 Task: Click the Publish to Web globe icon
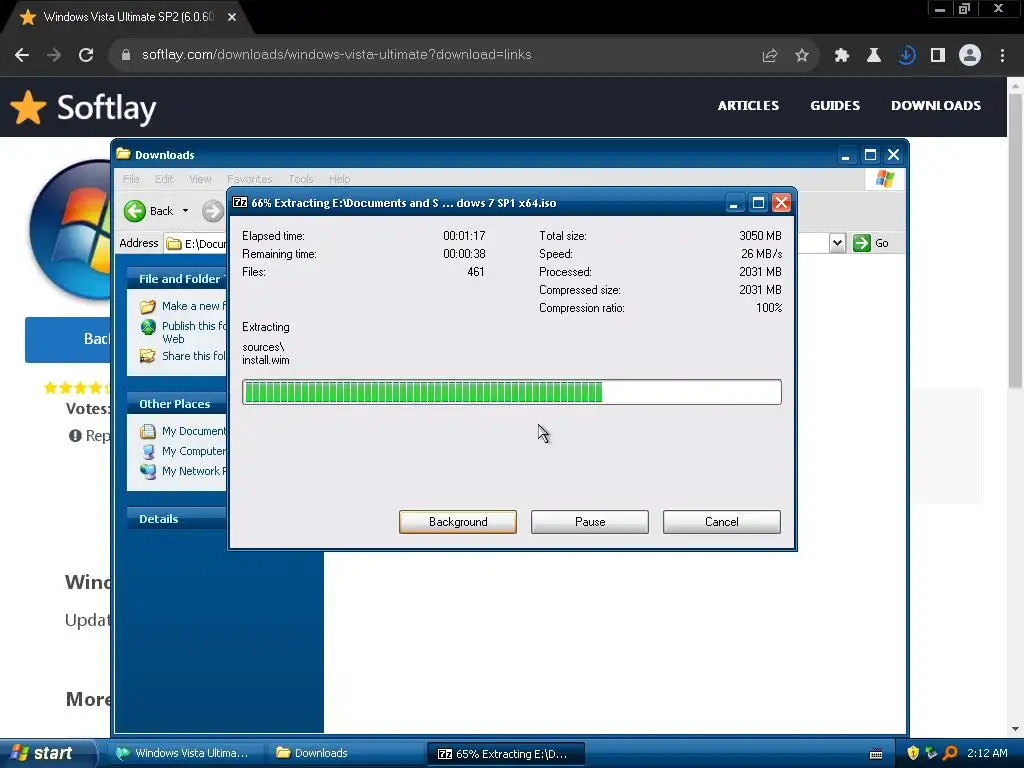point(148,327)
